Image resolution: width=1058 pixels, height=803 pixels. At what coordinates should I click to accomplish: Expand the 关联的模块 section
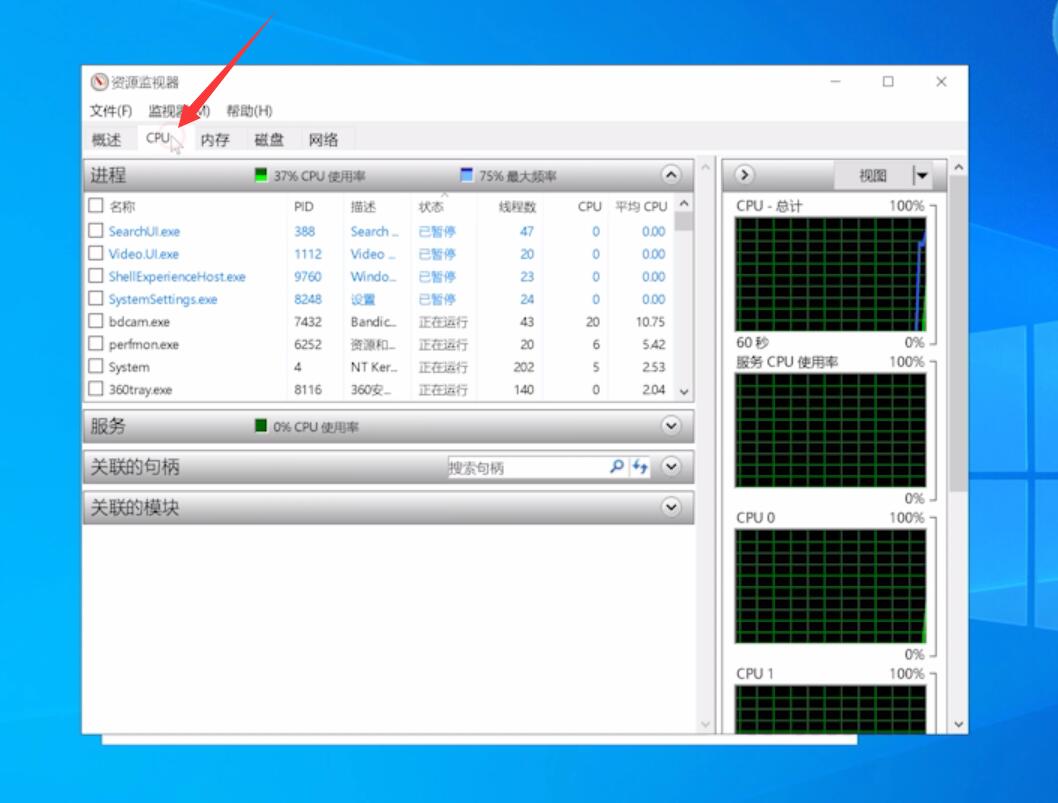[671, 507]
